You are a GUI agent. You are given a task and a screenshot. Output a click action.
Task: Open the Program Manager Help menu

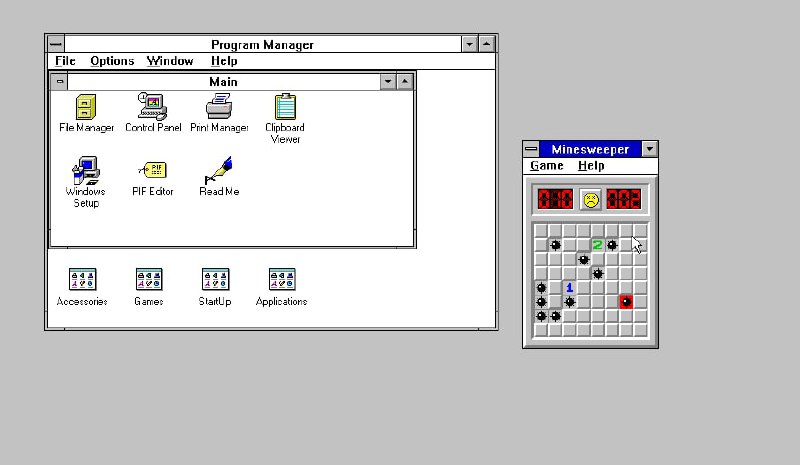(x=224, y=61)
